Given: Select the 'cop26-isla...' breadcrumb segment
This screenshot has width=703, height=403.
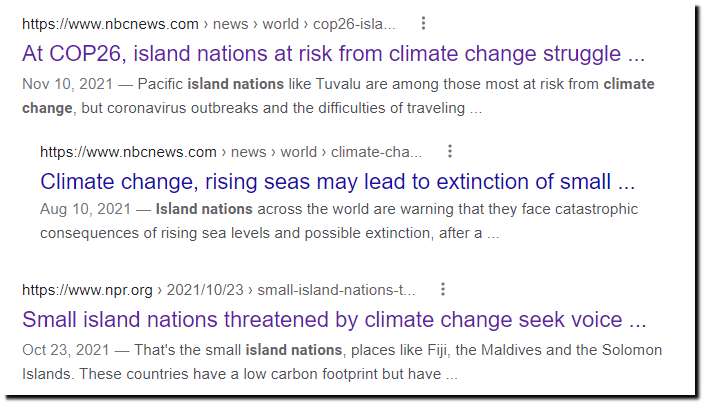Looking at the screenshot, I should [354, 24].
